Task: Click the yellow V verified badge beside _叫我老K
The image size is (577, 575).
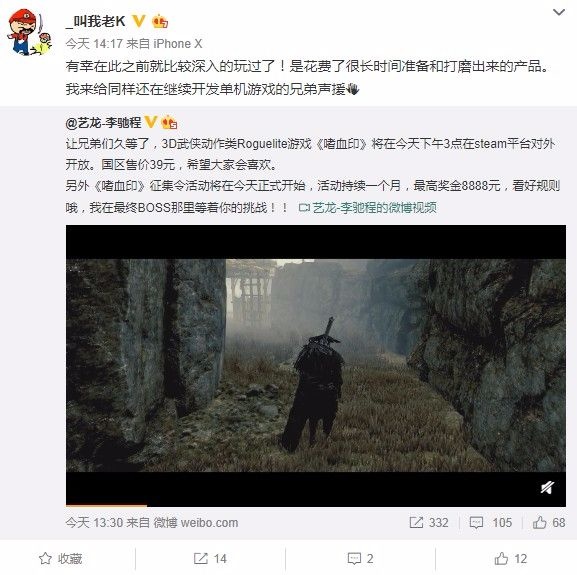Action: pyautogui.click(x=138, y=21)
